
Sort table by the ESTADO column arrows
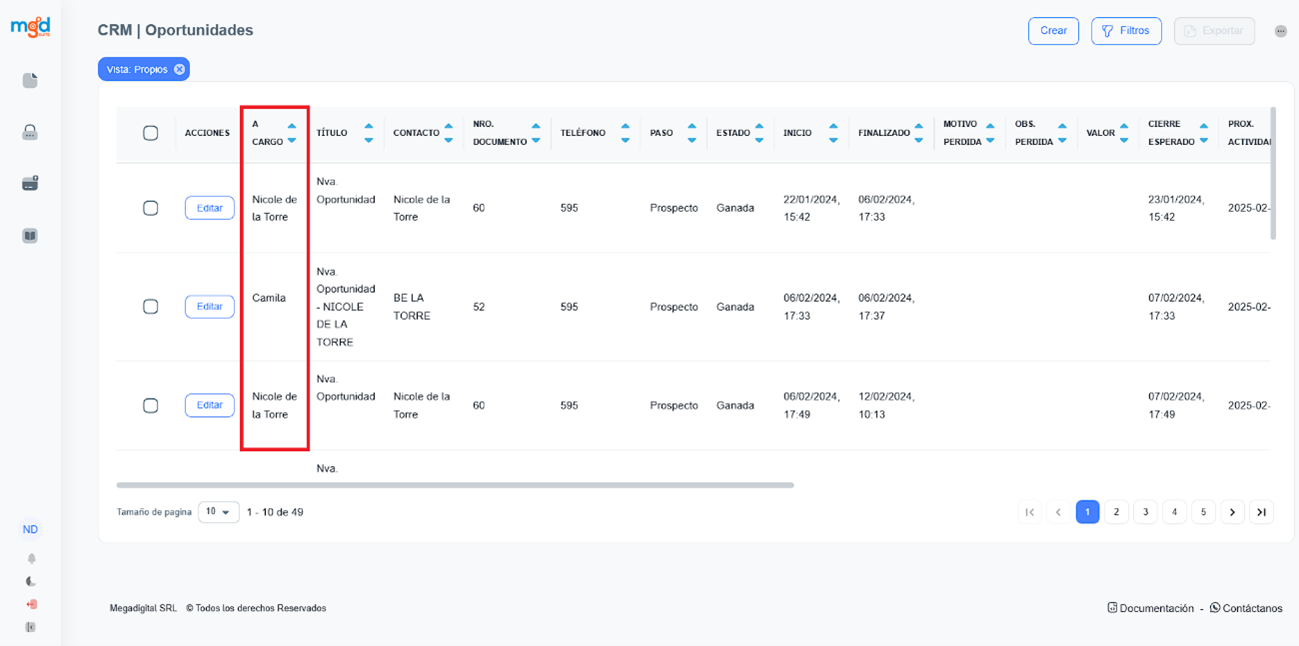tap(761, 133)
